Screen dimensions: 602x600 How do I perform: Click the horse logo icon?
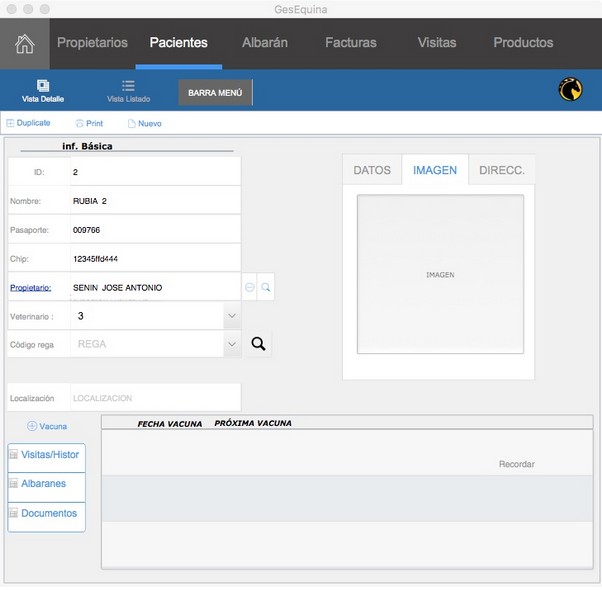(570, 91)
